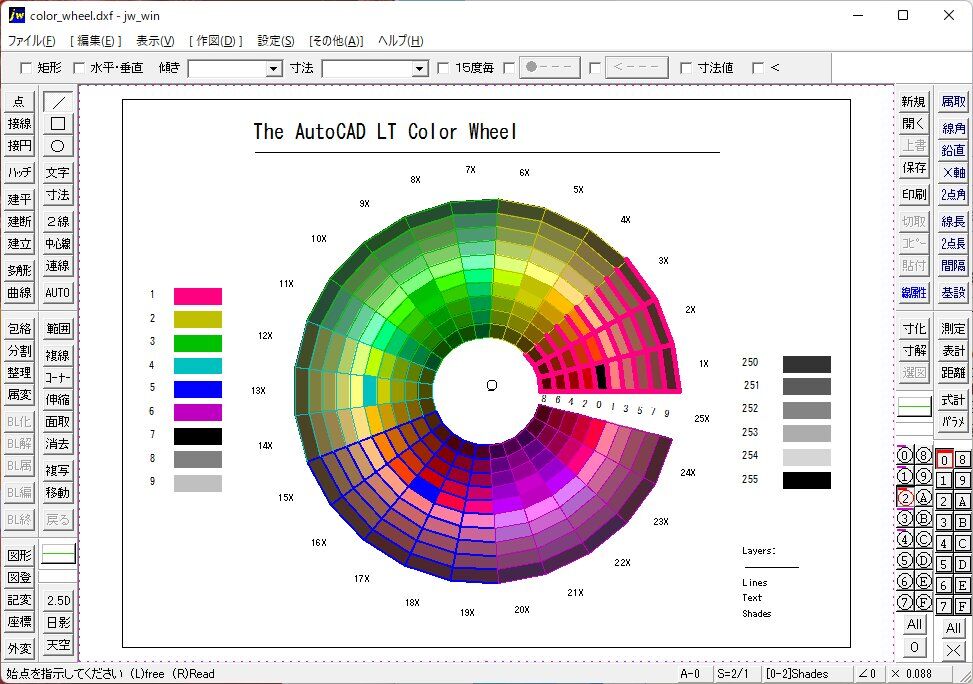
Task: Click the X button below layer groups
Action: [953, 648]
